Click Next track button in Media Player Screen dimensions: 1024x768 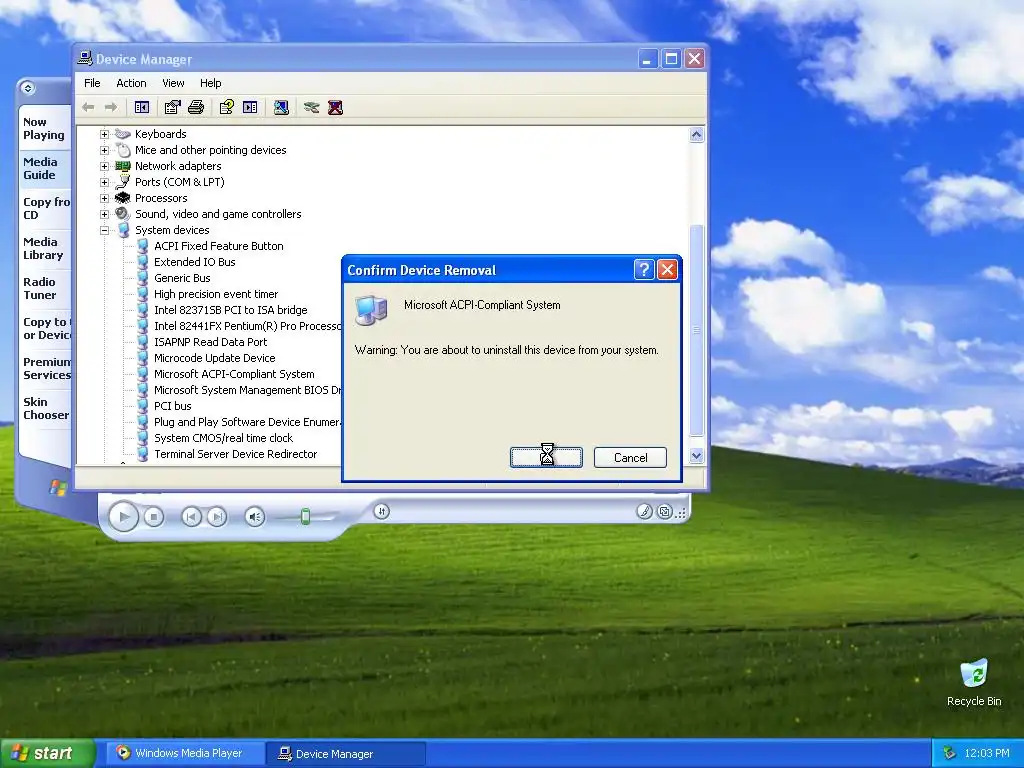click(x=217, y=517)
